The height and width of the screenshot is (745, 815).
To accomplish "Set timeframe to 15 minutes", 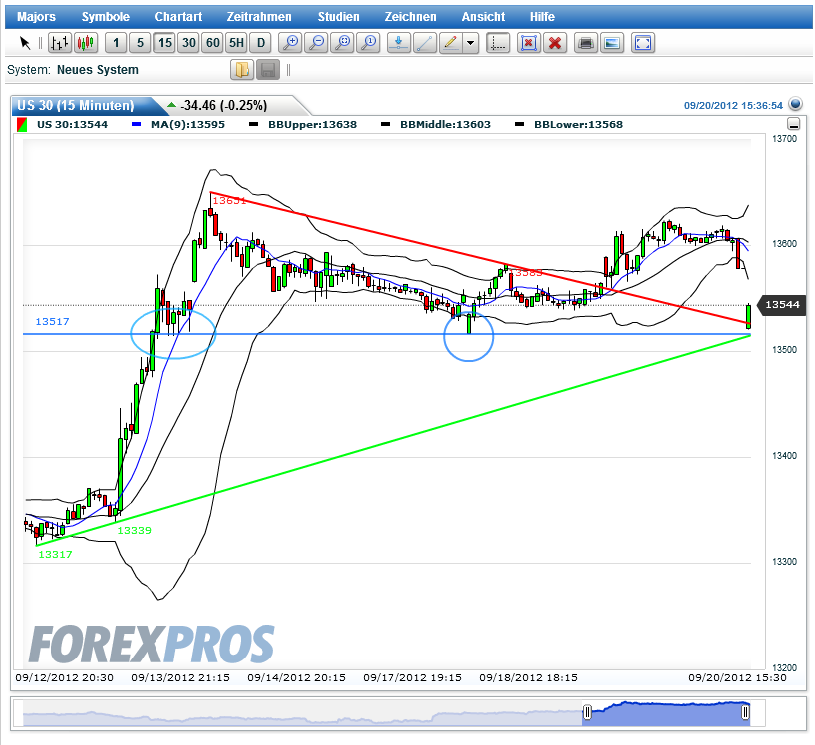I will coord(165,43).
